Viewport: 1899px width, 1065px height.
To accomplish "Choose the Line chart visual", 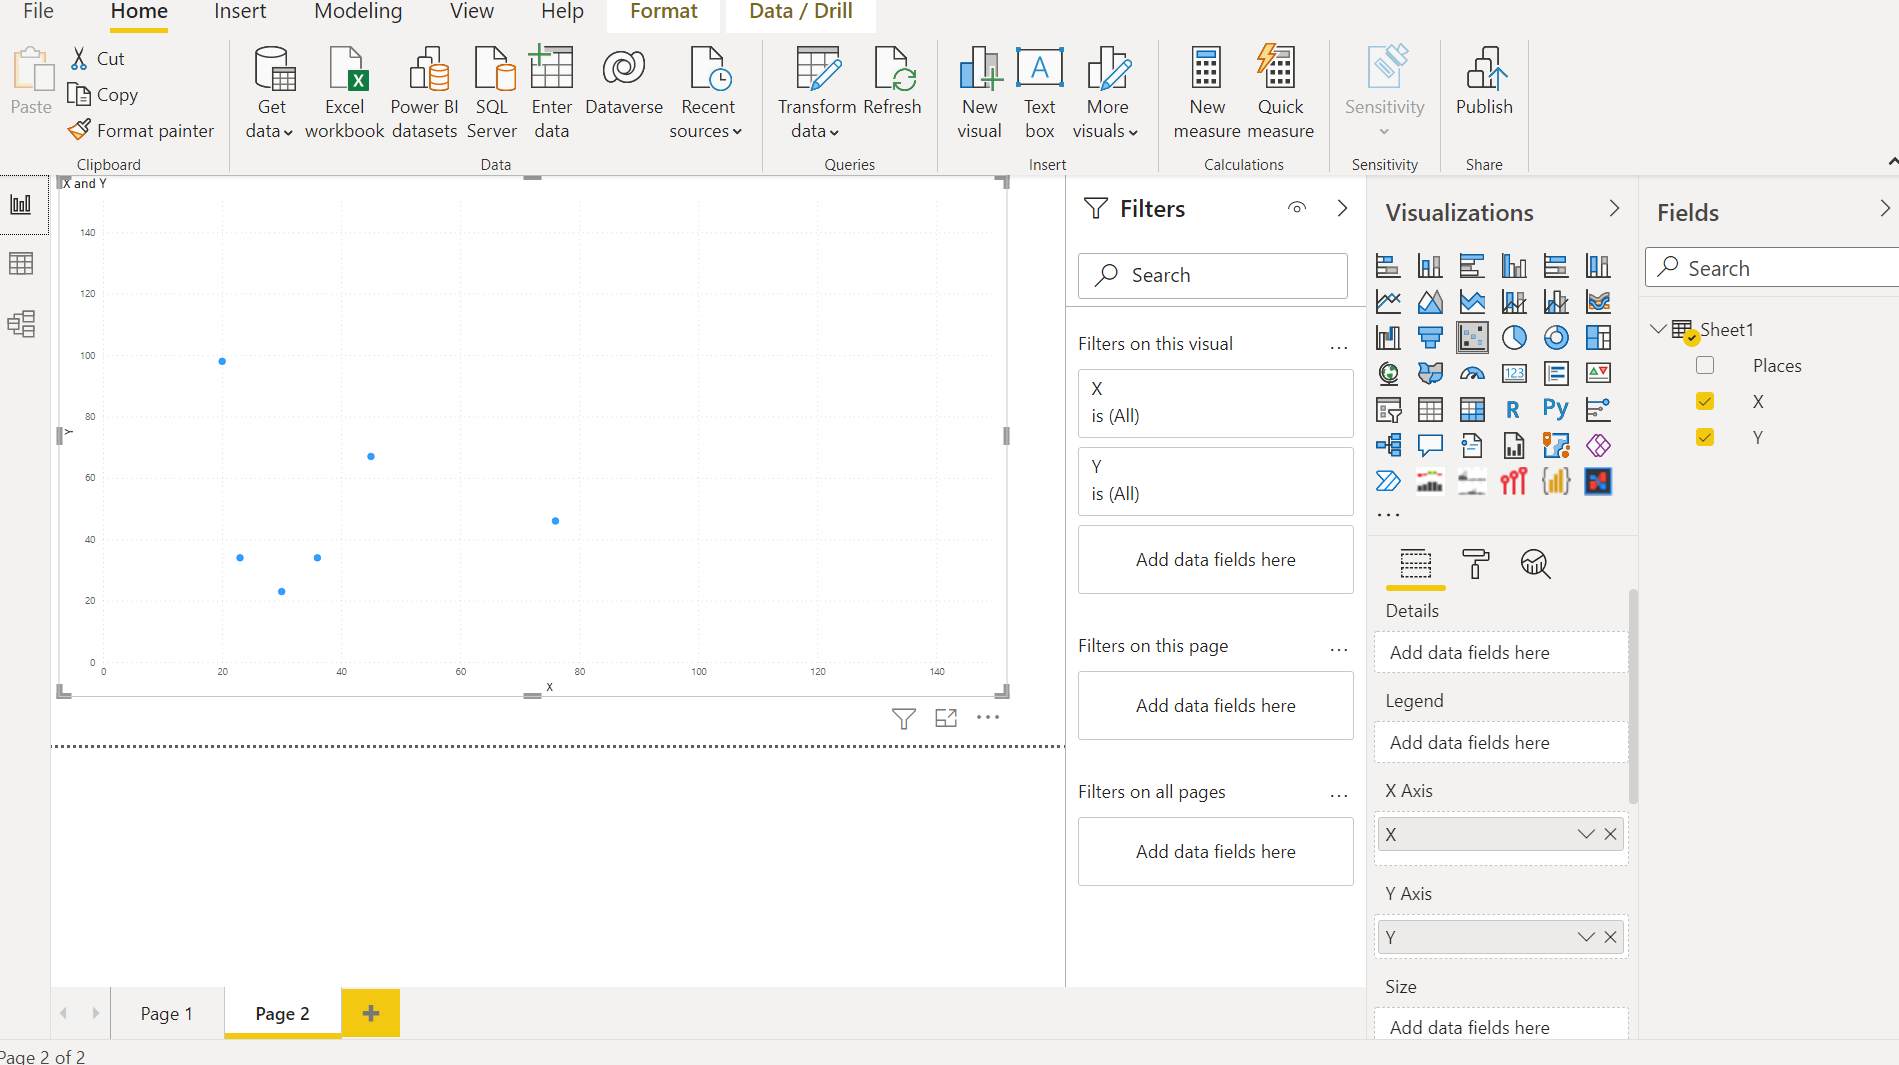I will [1388, 302].
